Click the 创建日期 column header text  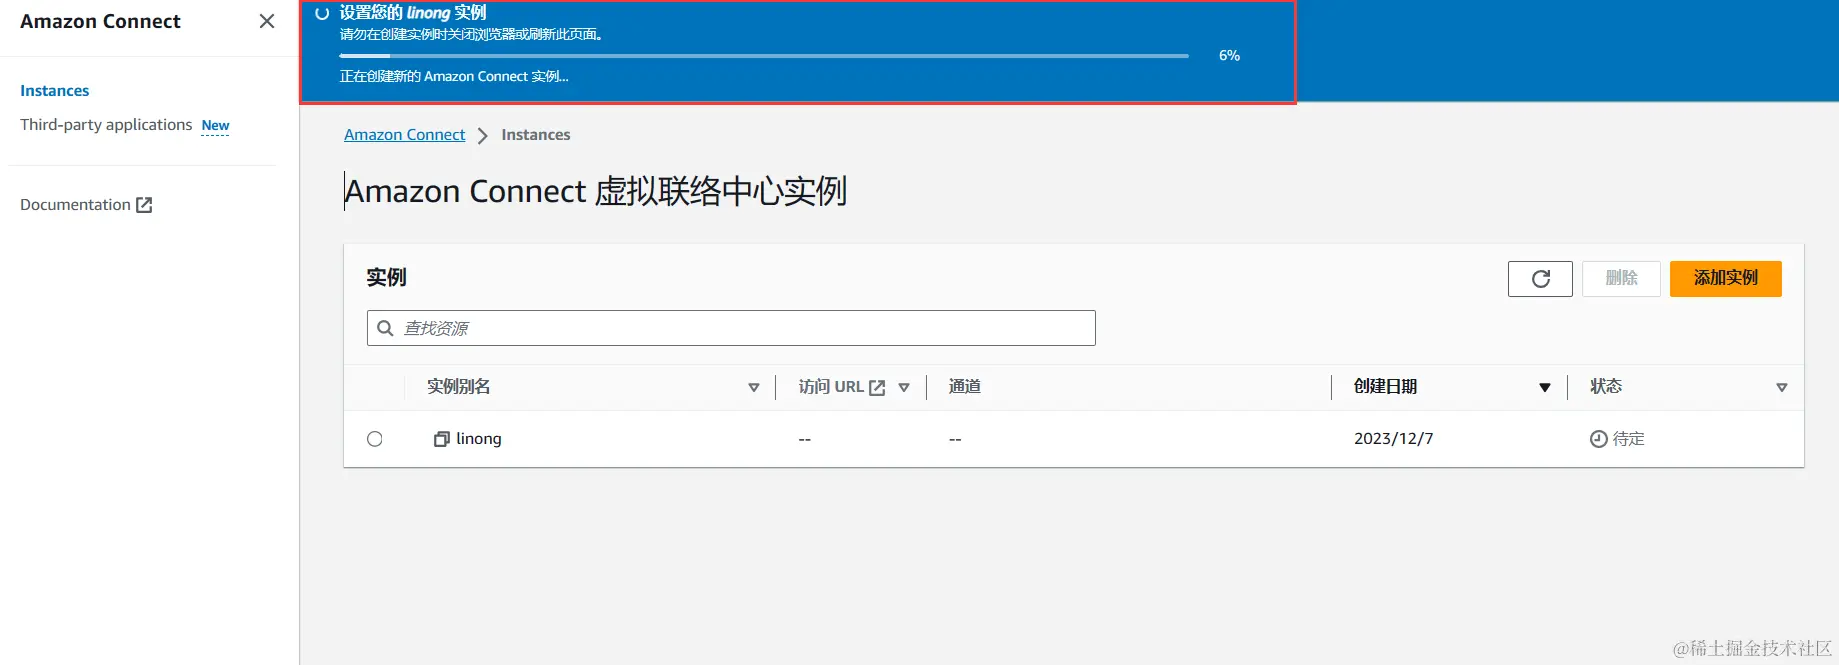point(1385,387)
